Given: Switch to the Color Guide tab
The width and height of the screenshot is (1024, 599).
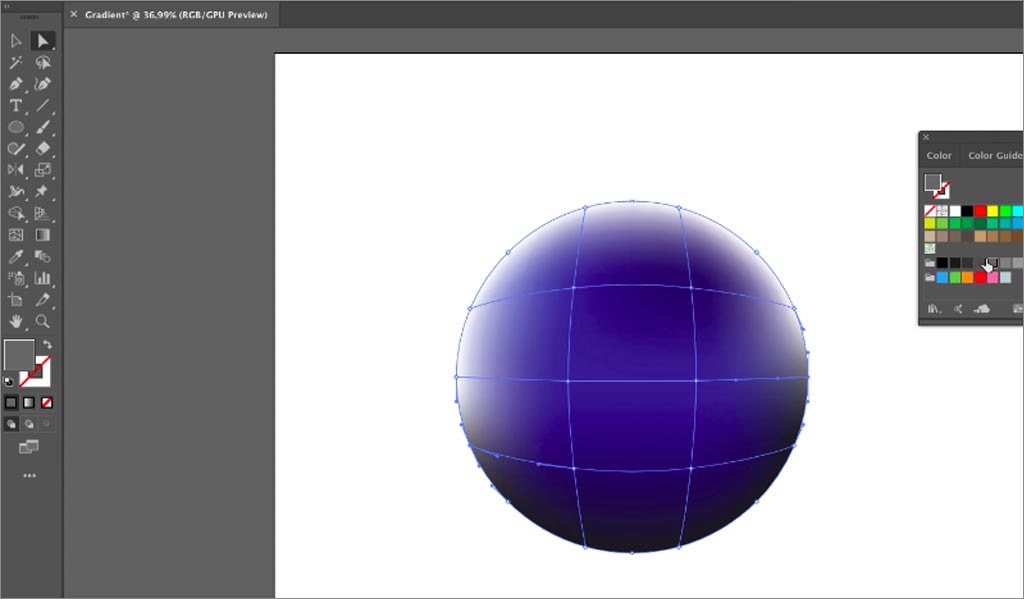Looking at the screenshot, I should pos(993,155).
